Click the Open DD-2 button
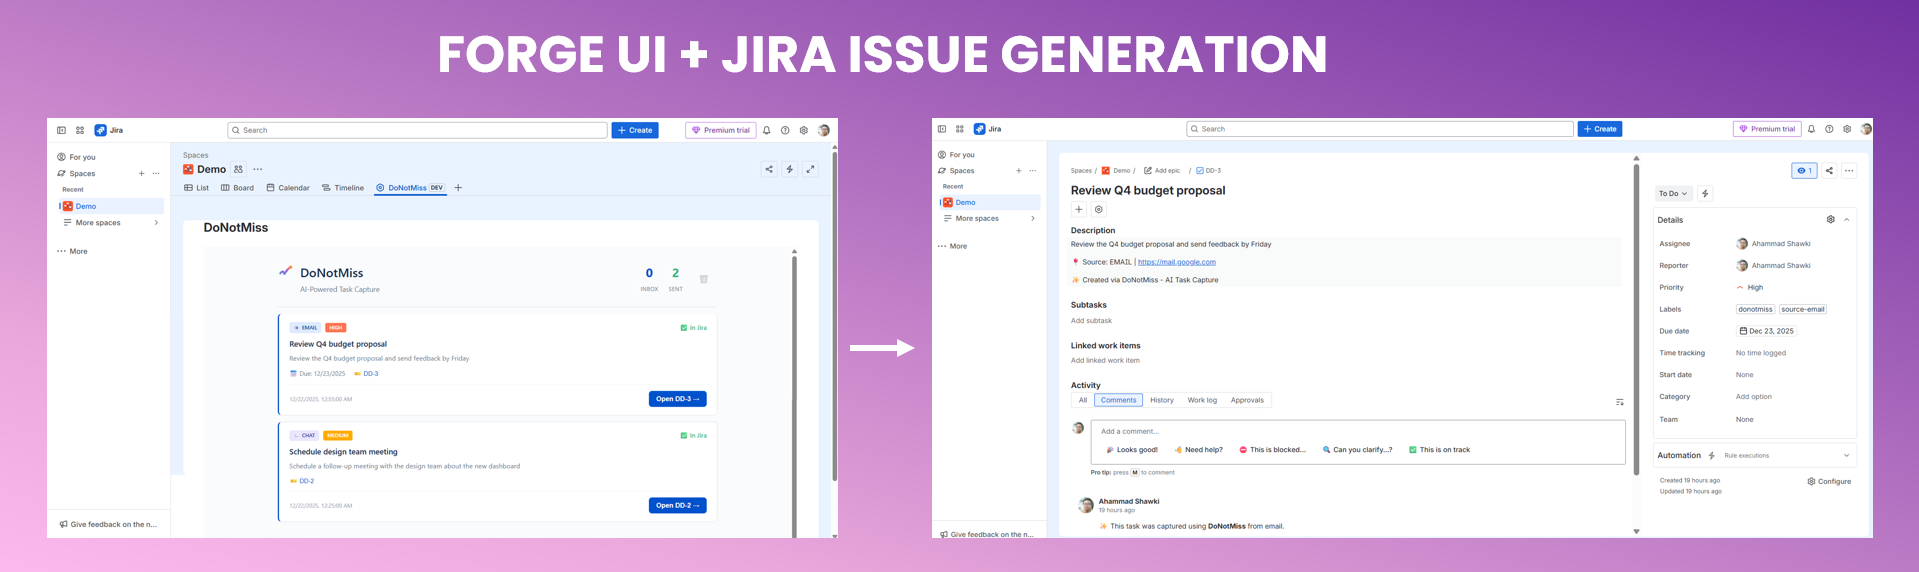The height and width of the screenshot is (572, 1919). tap(678, 505)
